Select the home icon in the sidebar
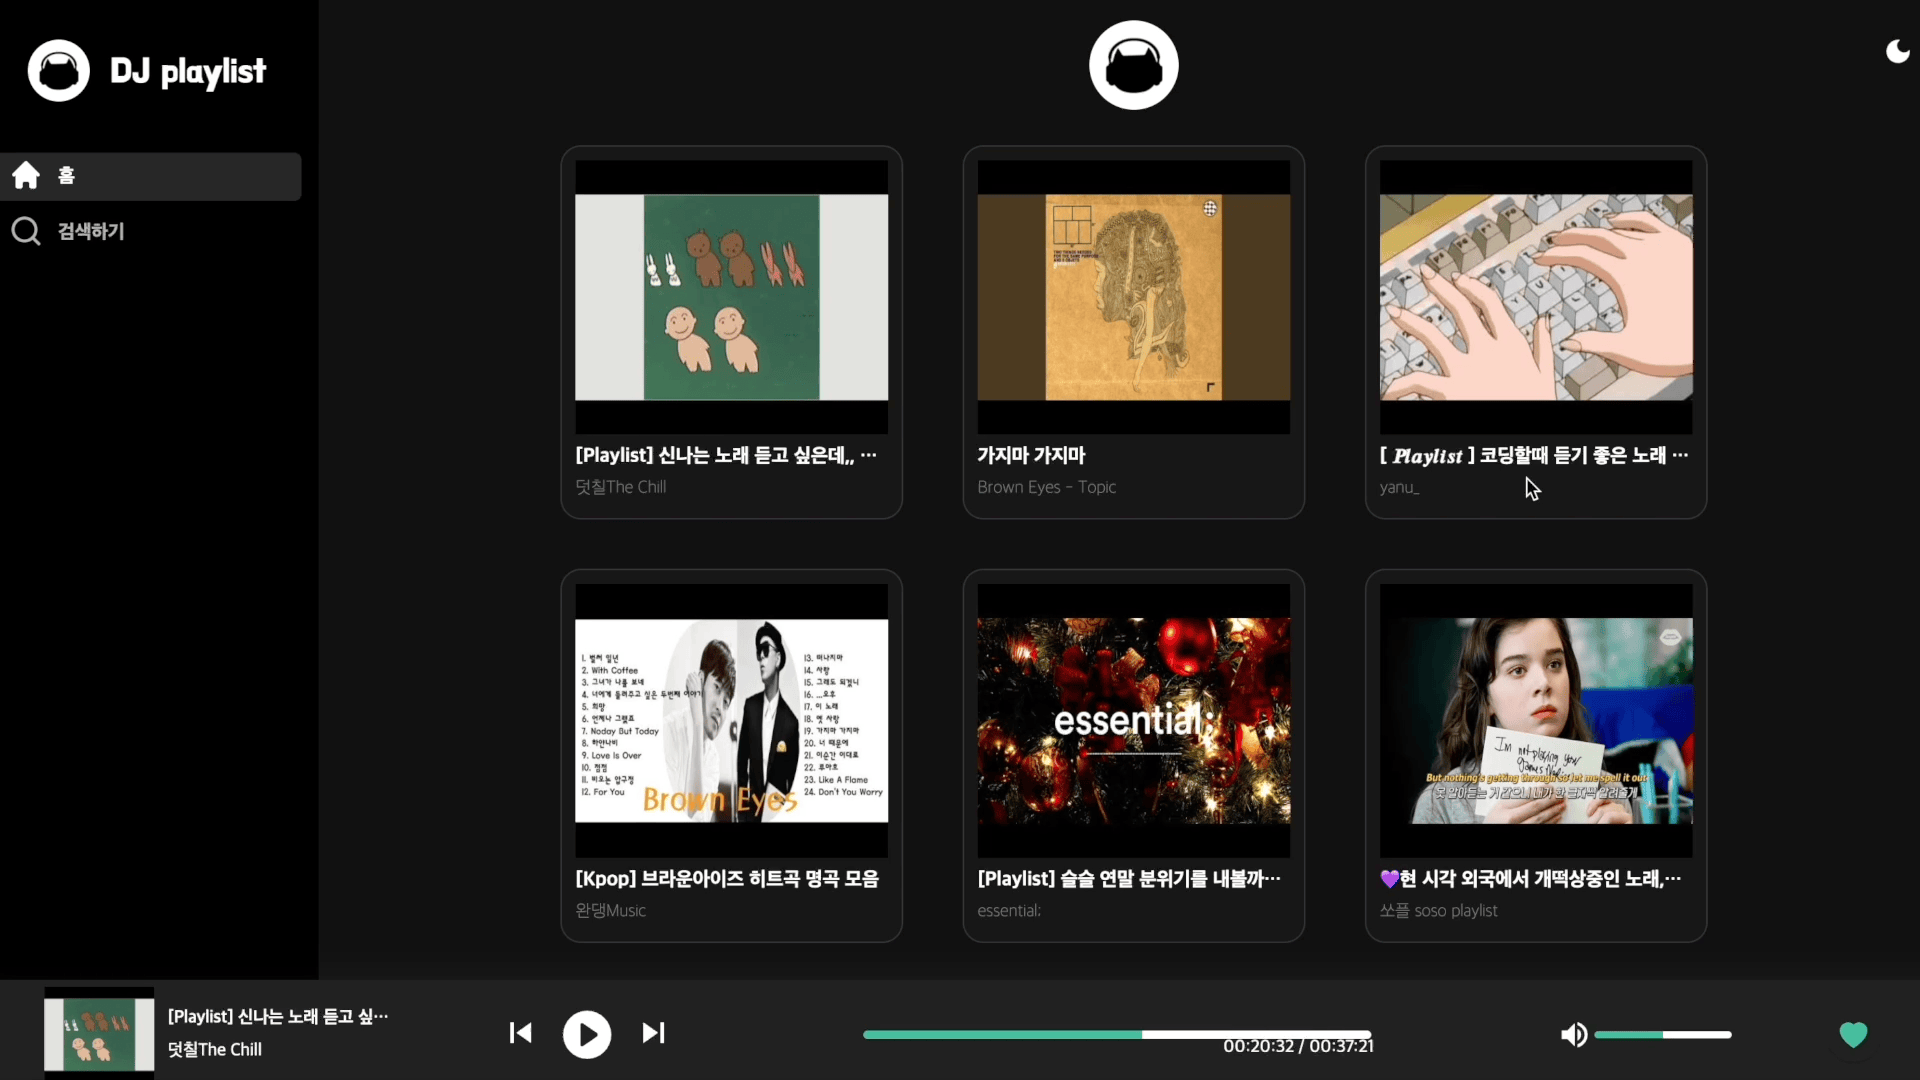The width and height of the screenshot is (1920, 1080). 25,175
